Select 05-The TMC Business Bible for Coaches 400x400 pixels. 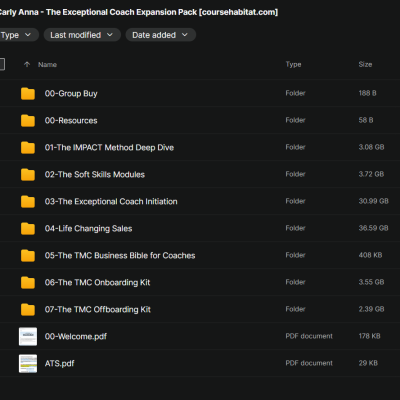[120, 256]
